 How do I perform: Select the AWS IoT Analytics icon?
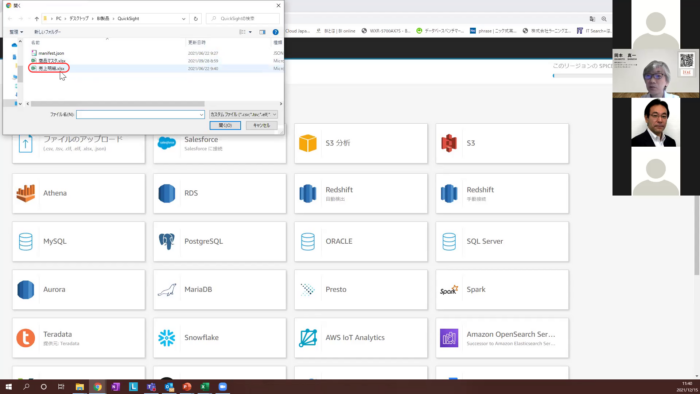308,338
